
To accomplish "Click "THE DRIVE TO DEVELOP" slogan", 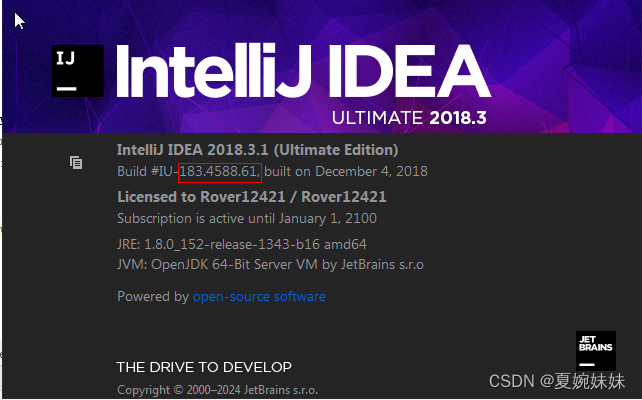I will (x=204, y=367).
